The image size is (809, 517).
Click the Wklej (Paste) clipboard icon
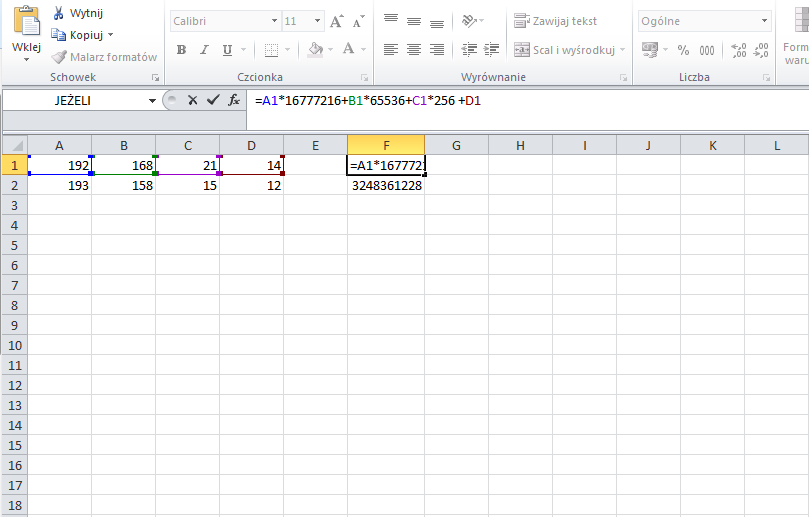click(26, 21)
